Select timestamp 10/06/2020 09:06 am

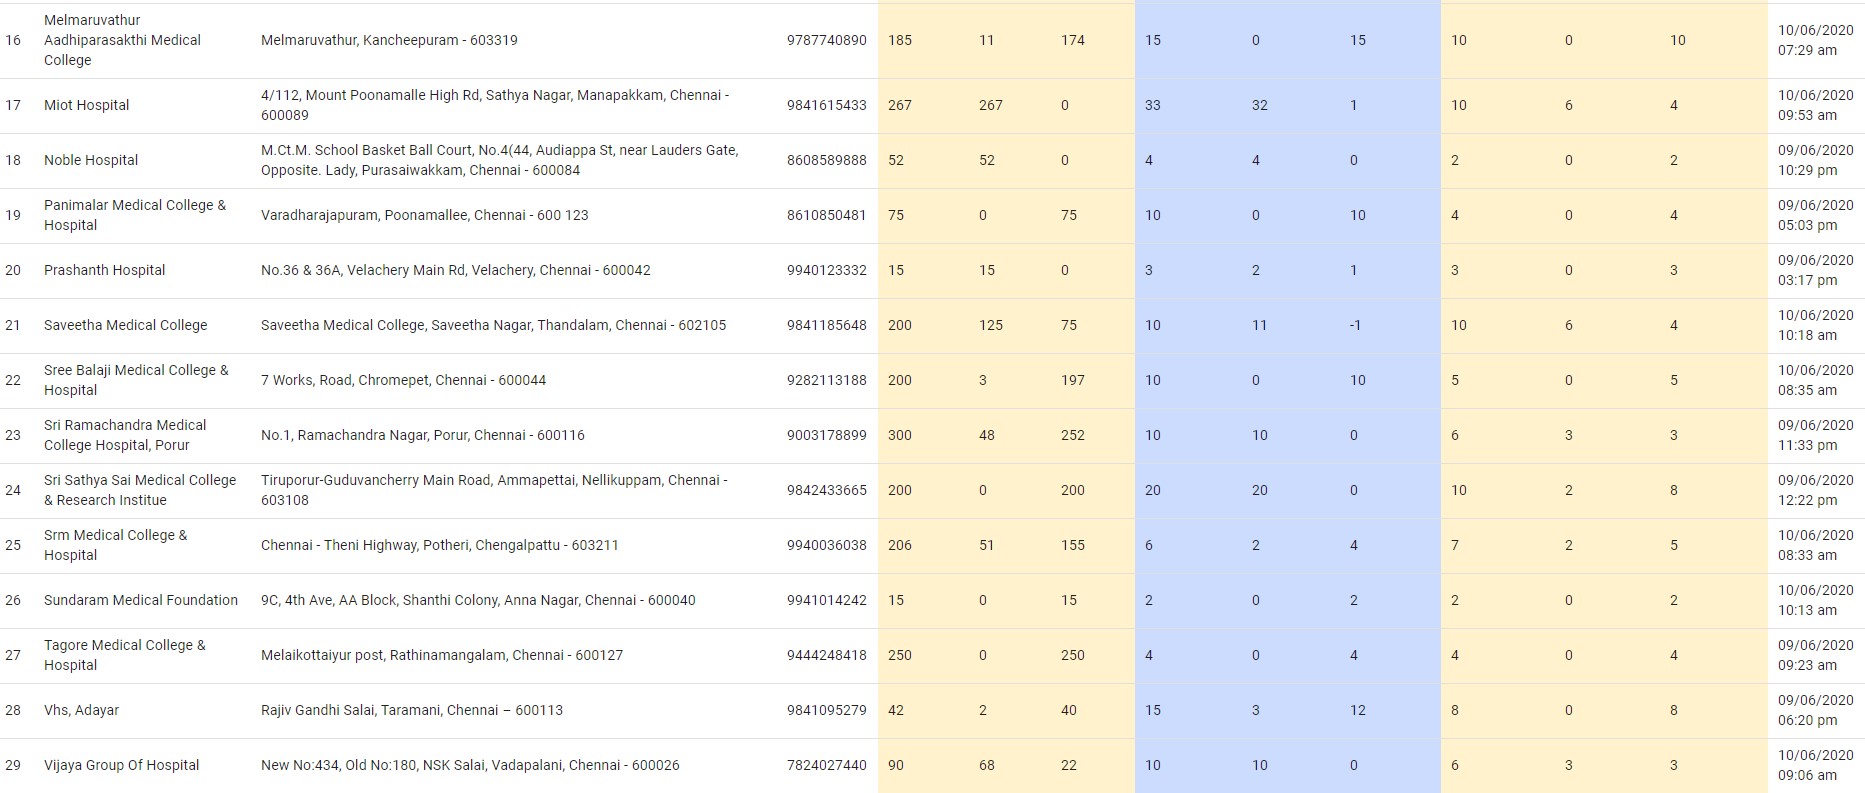pyautogui.click(x=1816, y=765)
